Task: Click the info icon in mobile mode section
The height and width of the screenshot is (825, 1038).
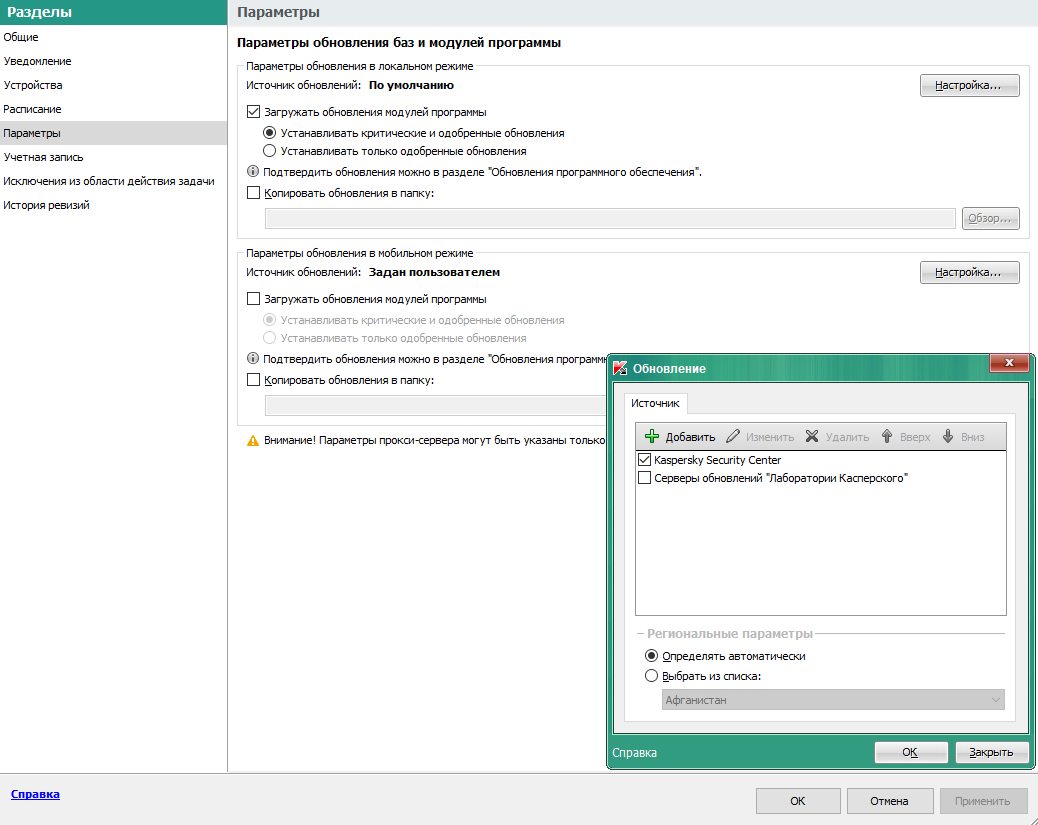Action: tap(253, 358)
